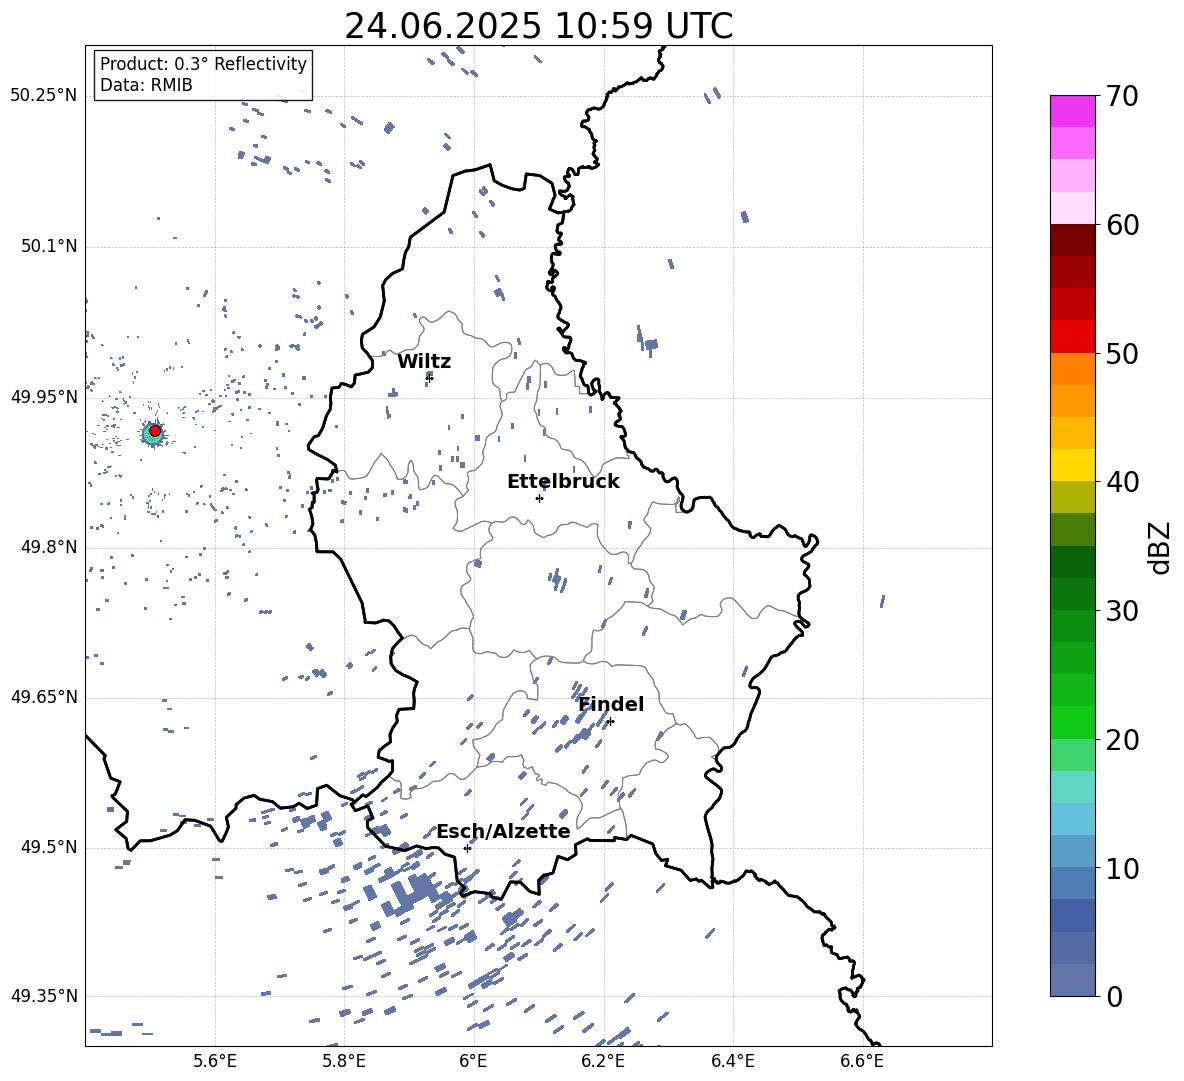Image resolution: width=1184 pixels, height=1081 pixels.
Task: Click the colorbar tick label 70
Action: [1122, 97]
